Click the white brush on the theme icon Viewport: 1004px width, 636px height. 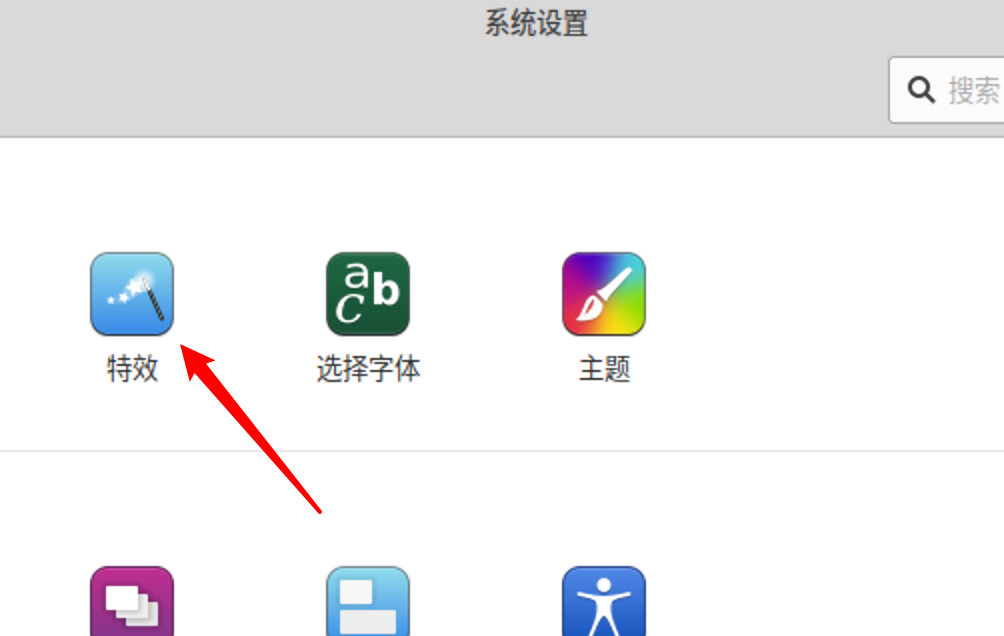click(x=604, y=294)
